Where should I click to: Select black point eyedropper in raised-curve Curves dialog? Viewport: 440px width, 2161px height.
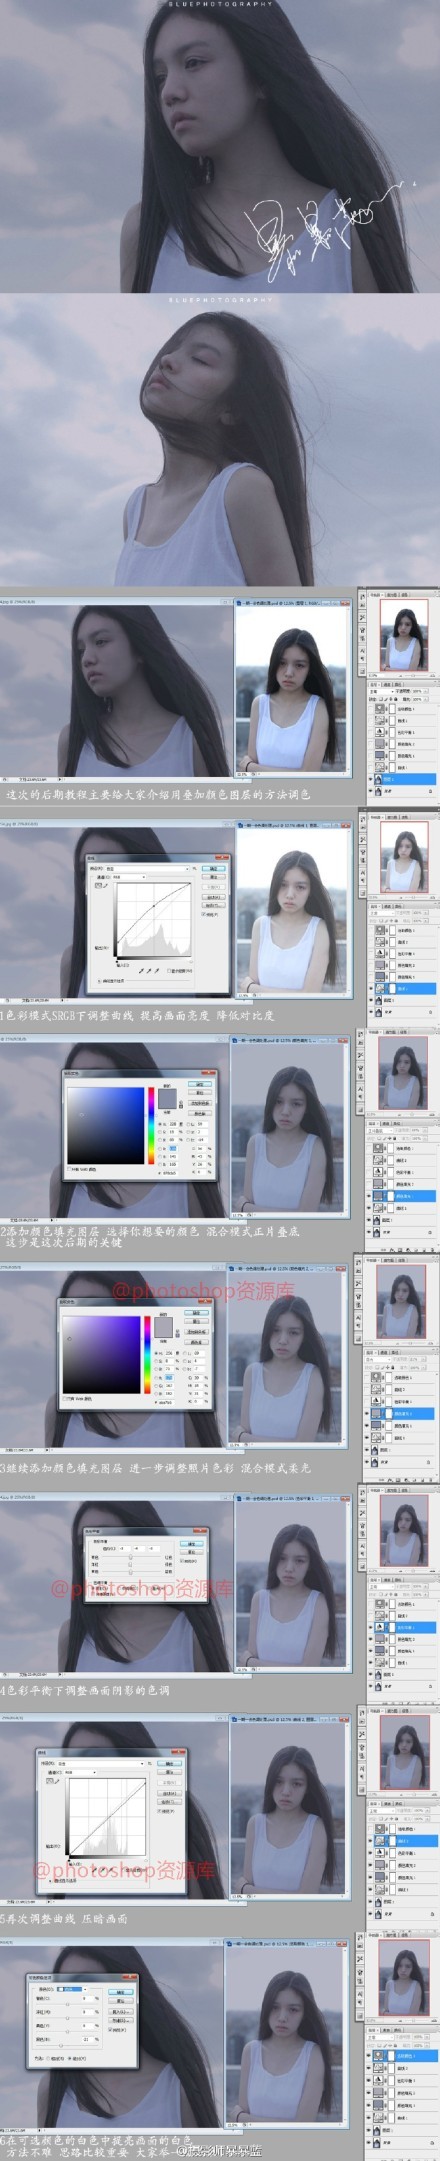pos(141,969)
